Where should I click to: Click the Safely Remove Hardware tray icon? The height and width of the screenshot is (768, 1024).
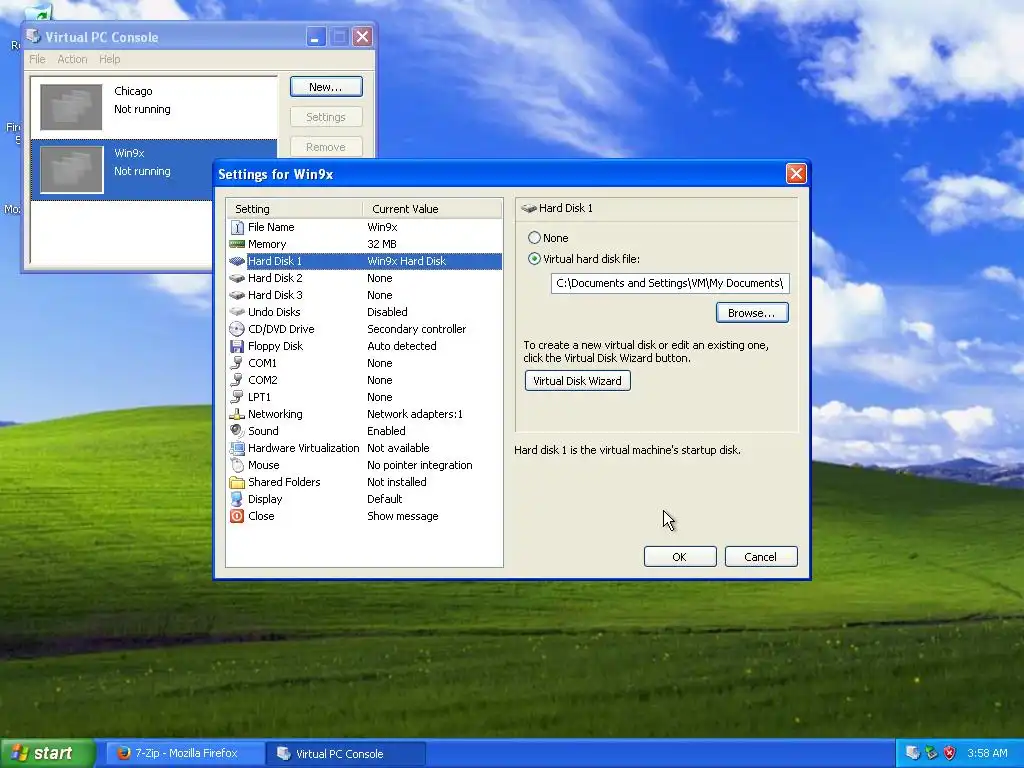931,753
